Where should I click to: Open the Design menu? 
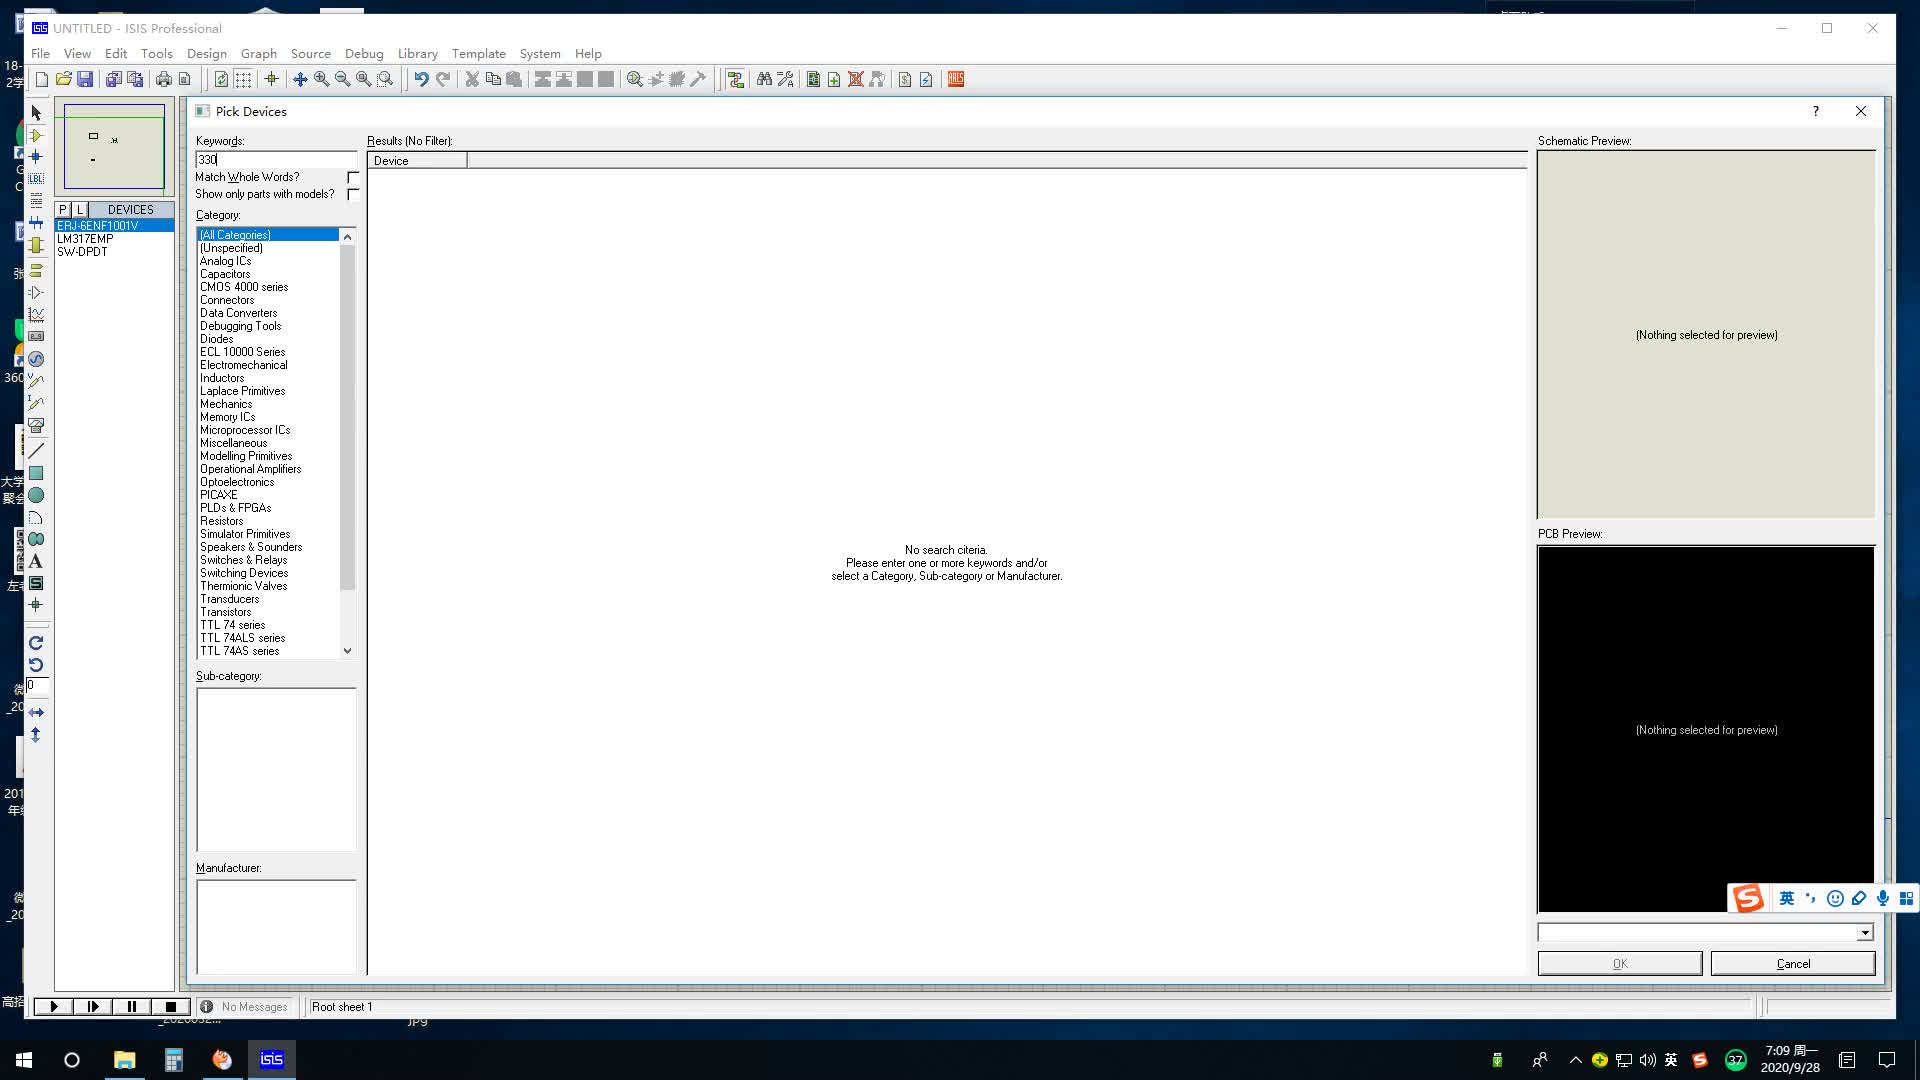pos(206,53)
